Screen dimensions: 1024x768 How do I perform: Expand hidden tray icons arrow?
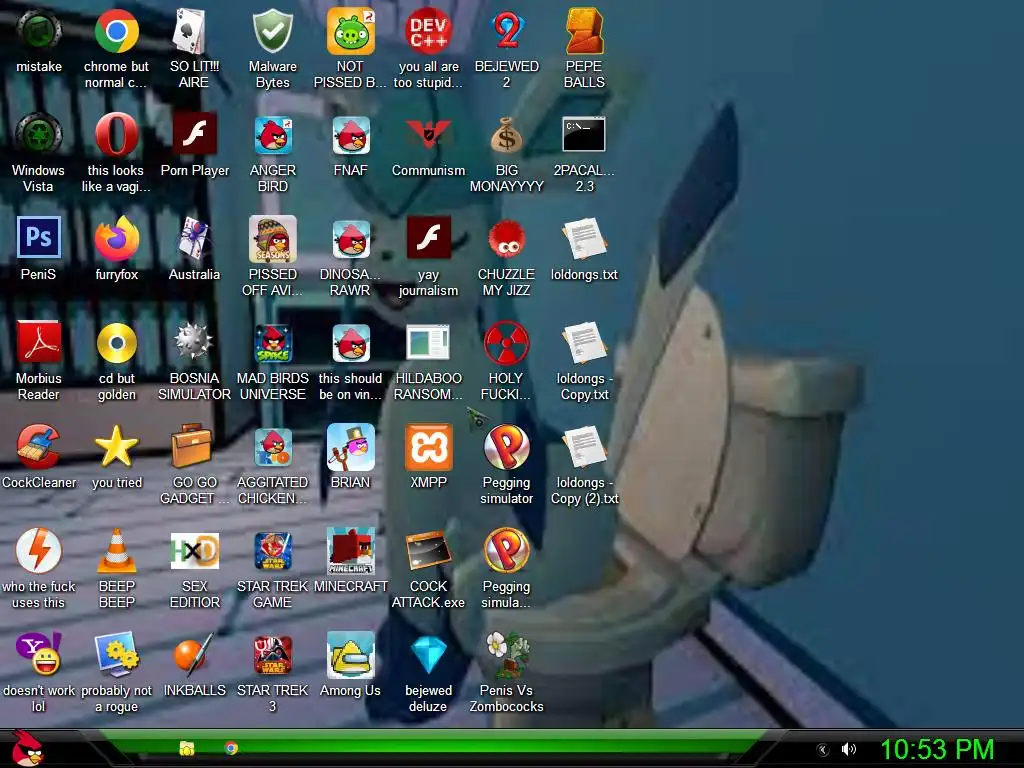point(823,750)
